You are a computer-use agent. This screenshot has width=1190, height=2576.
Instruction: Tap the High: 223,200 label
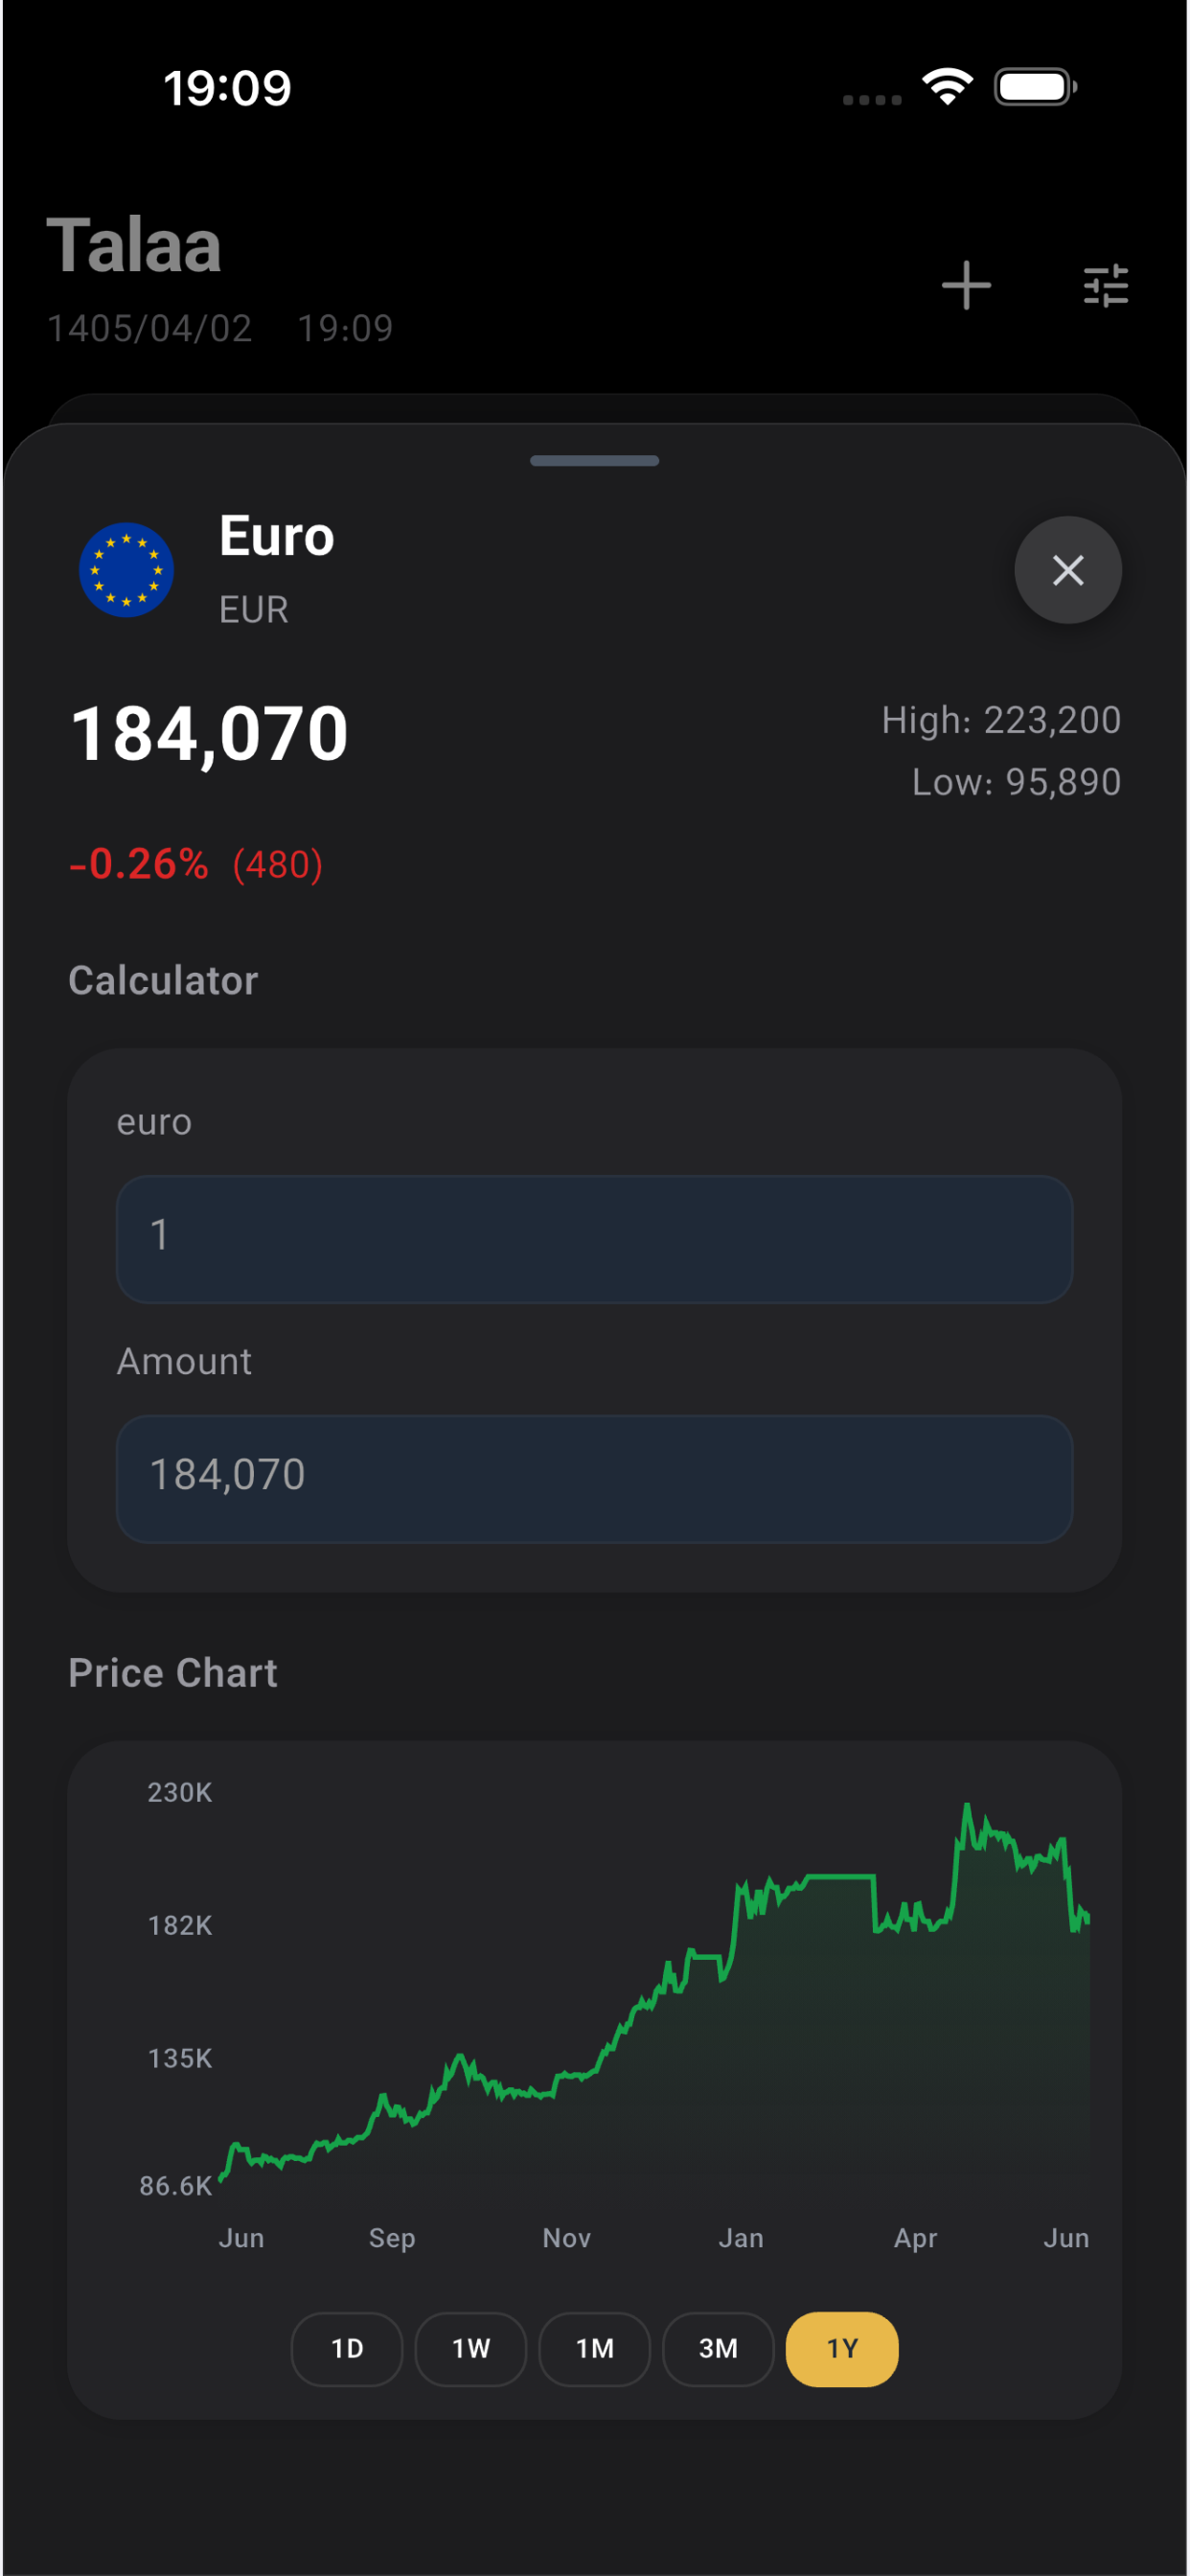click(1001, 720)
